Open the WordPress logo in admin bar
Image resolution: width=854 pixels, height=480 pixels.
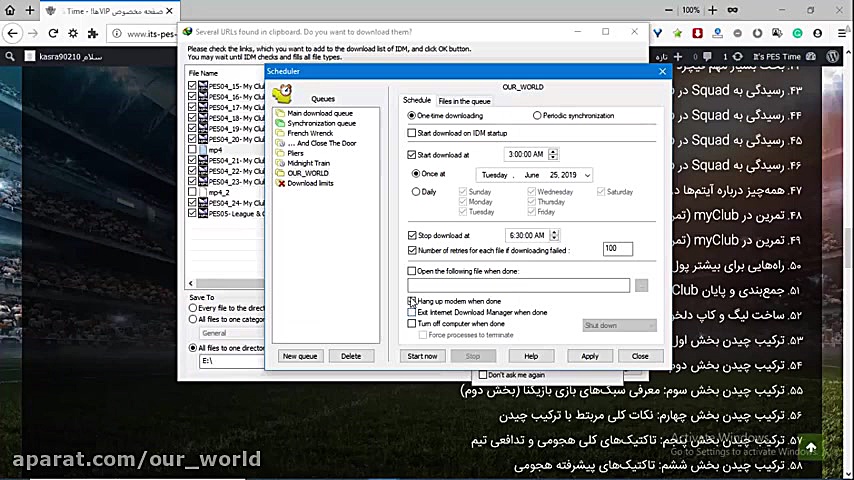tap(832, 56)
